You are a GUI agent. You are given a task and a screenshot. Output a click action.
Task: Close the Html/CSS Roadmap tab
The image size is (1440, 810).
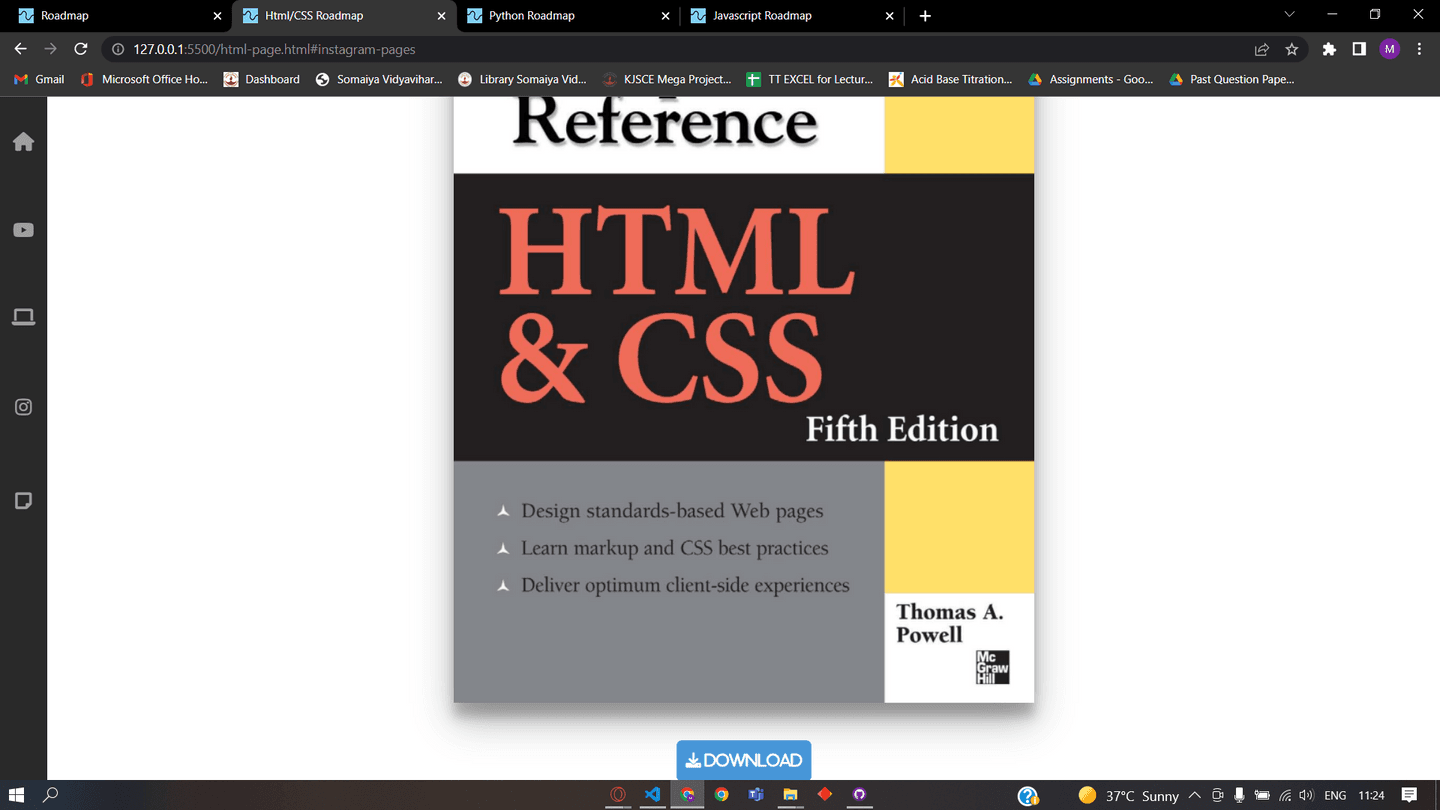pyautogui.click(x=441, y=16)
